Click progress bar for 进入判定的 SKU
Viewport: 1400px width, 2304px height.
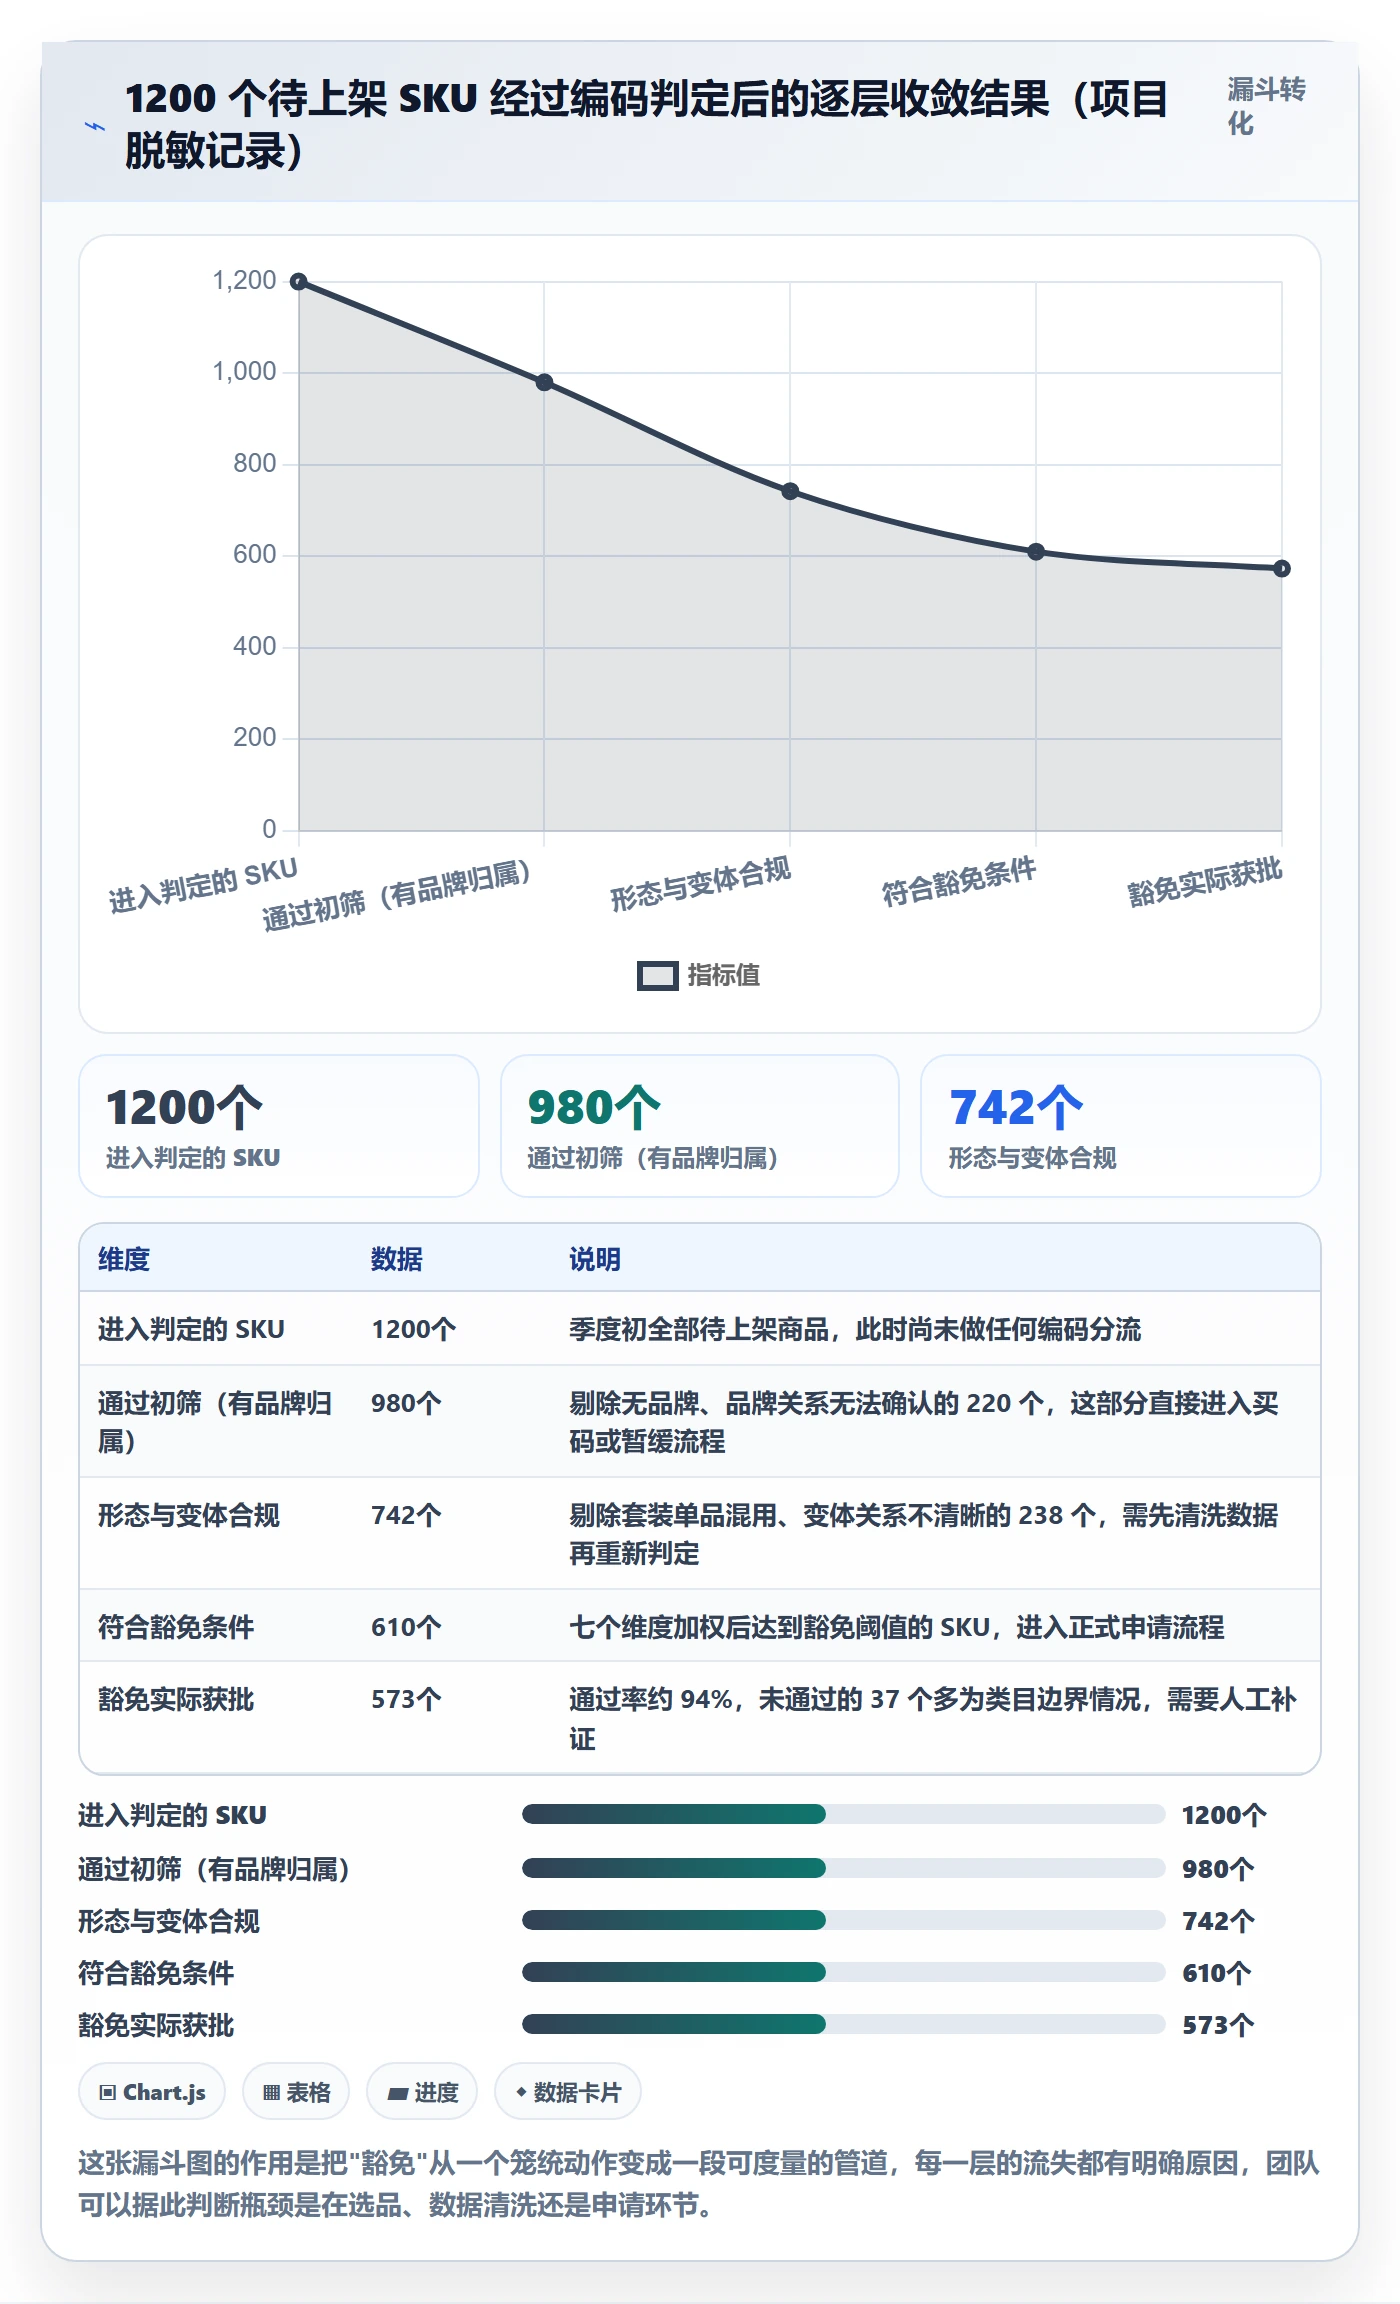coord(844,1814)
